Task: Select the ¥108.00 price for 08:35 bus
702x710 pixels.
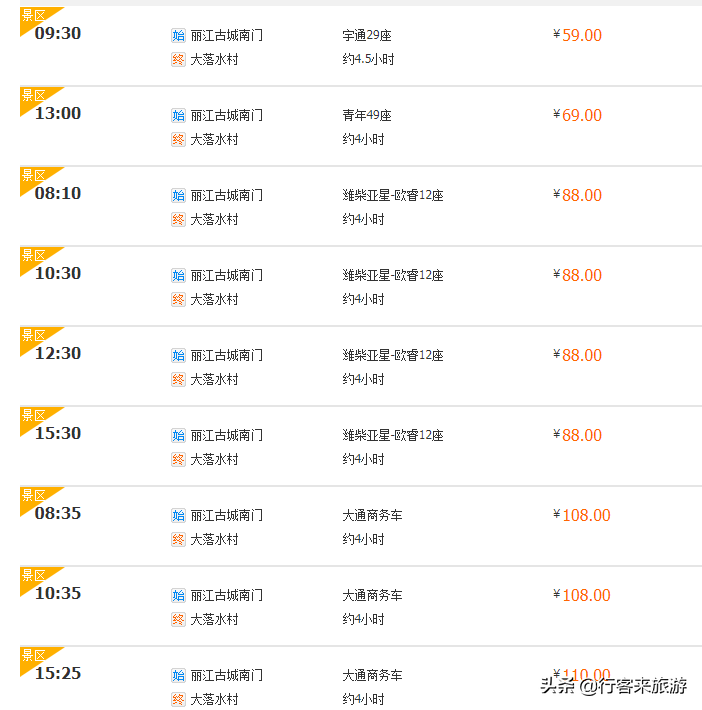Action: click(x=582, y=515)
